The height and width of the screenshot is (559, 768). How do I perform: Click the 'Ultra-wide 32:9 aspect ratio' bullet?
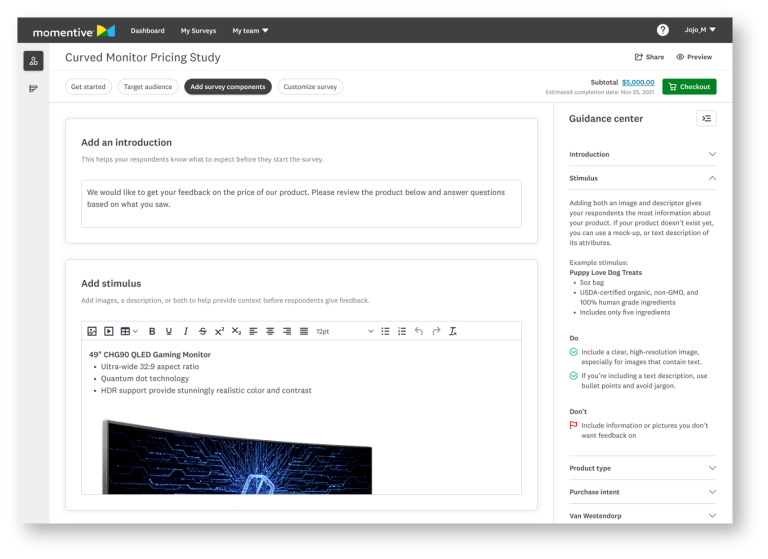150,366
